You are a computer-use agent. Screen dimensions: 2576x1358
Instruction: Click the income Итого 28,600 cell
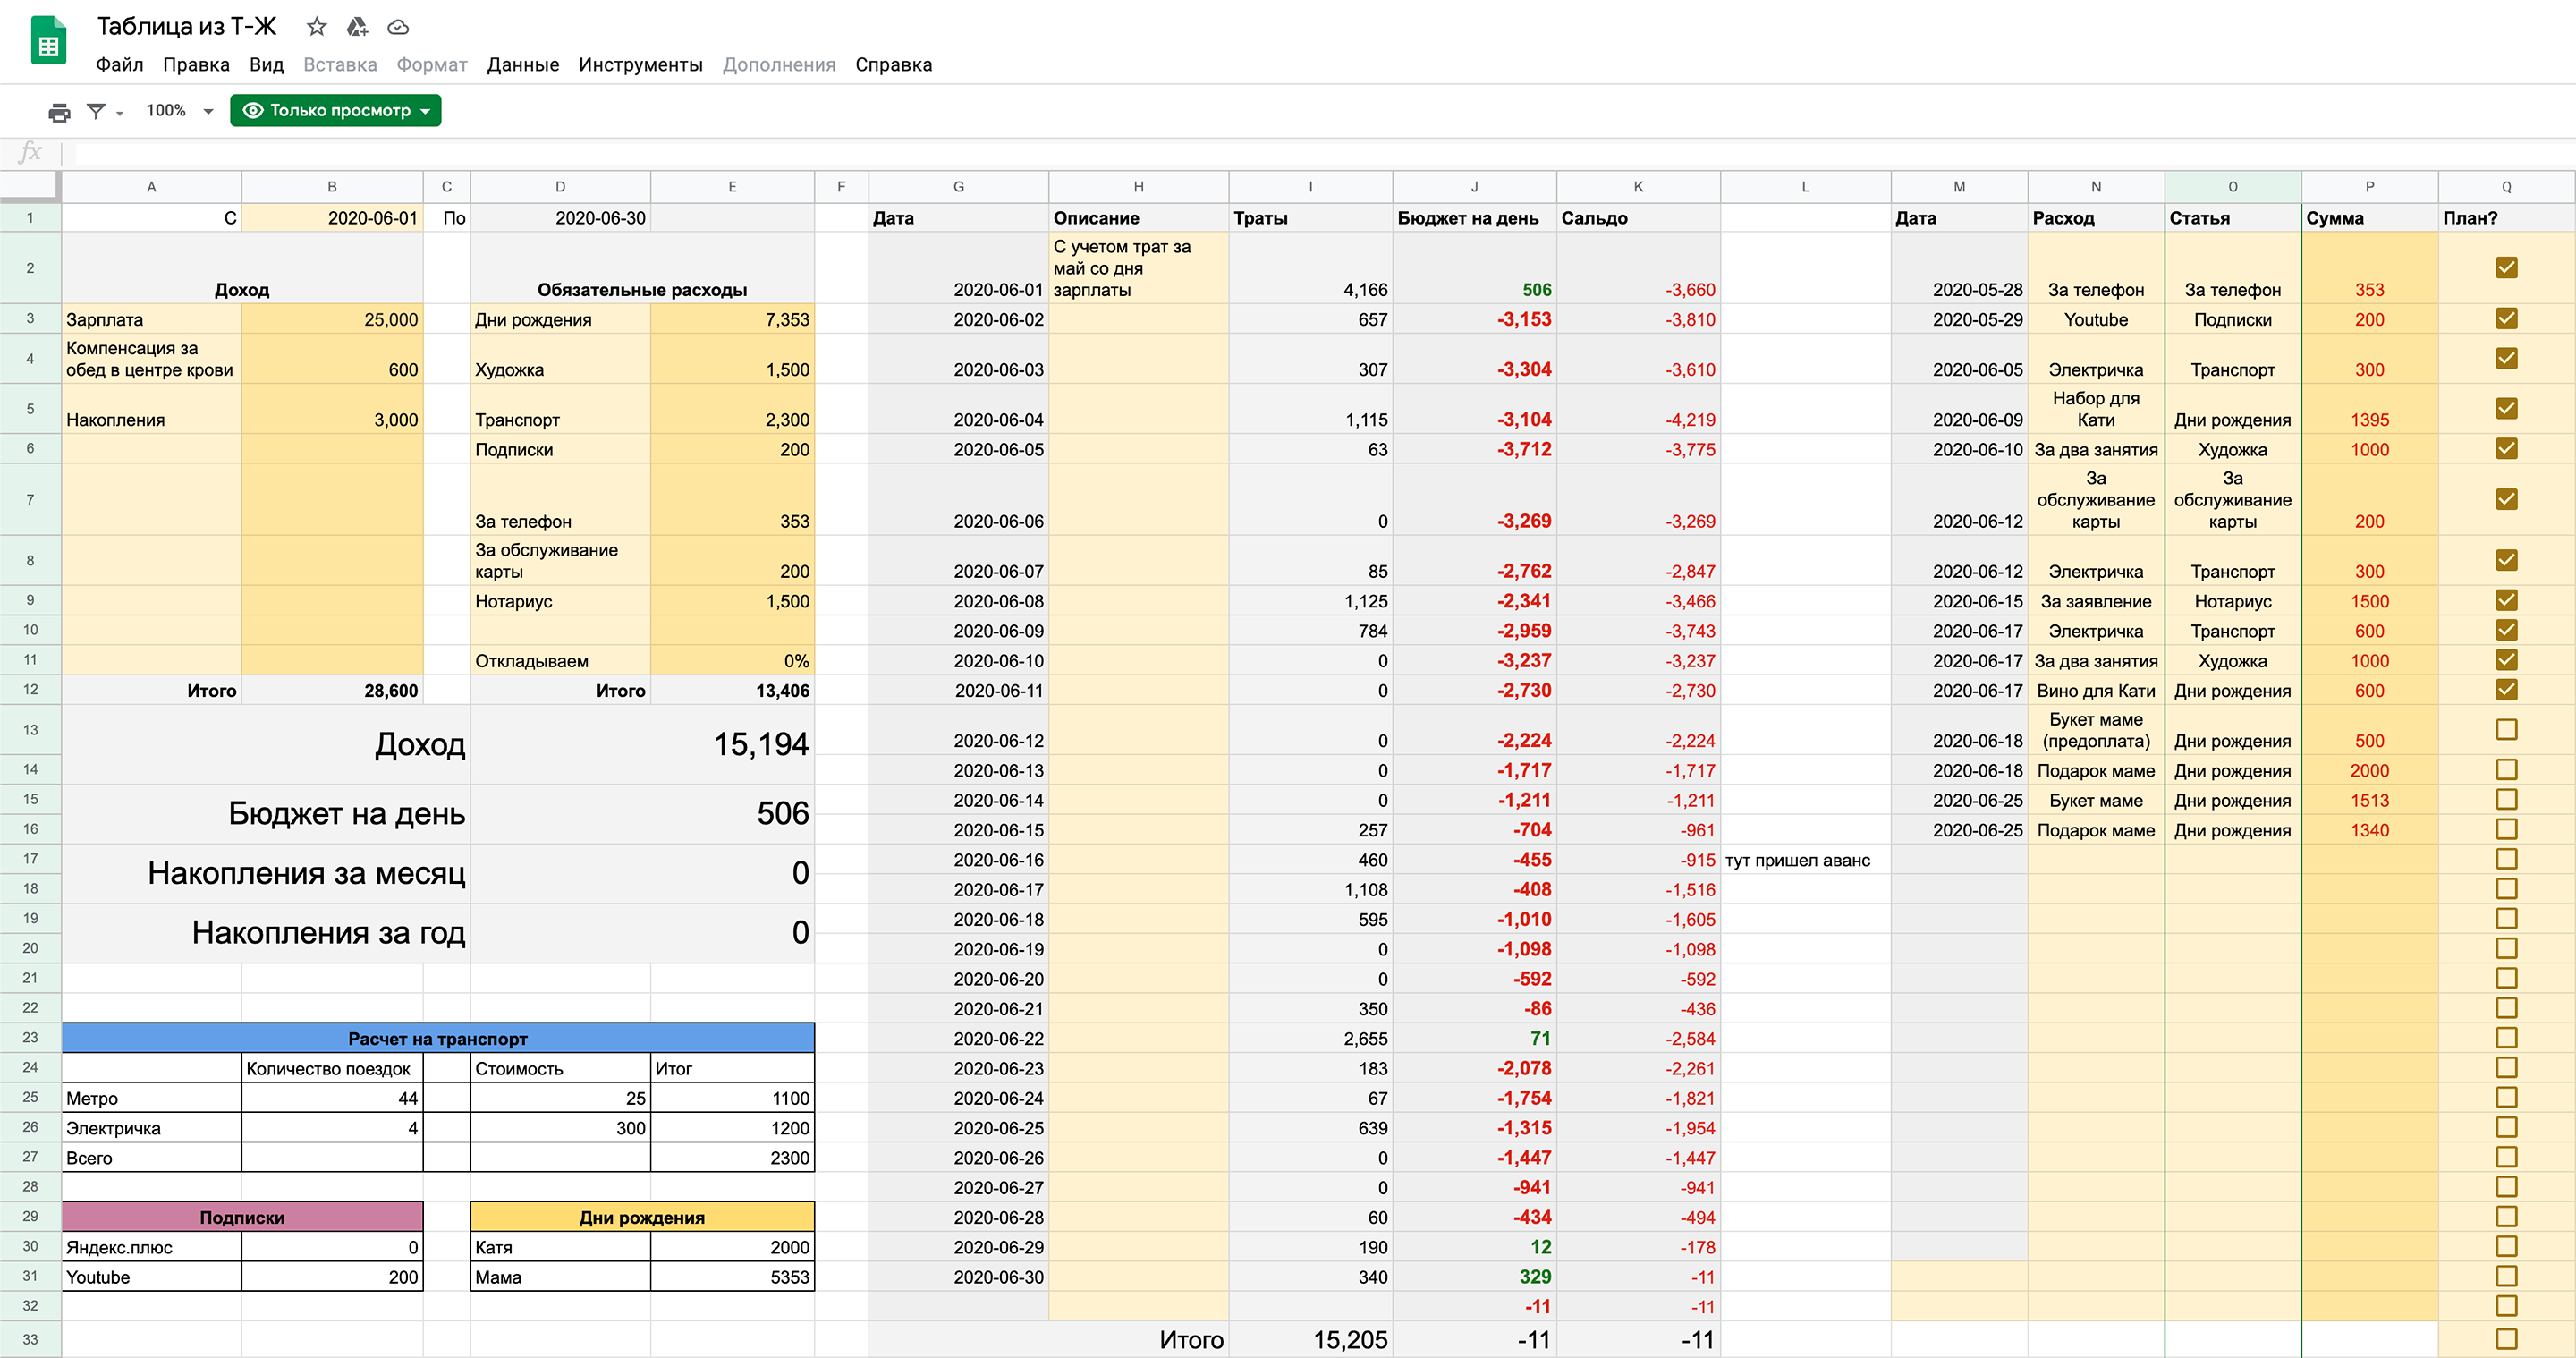click(x=332, y=691)
